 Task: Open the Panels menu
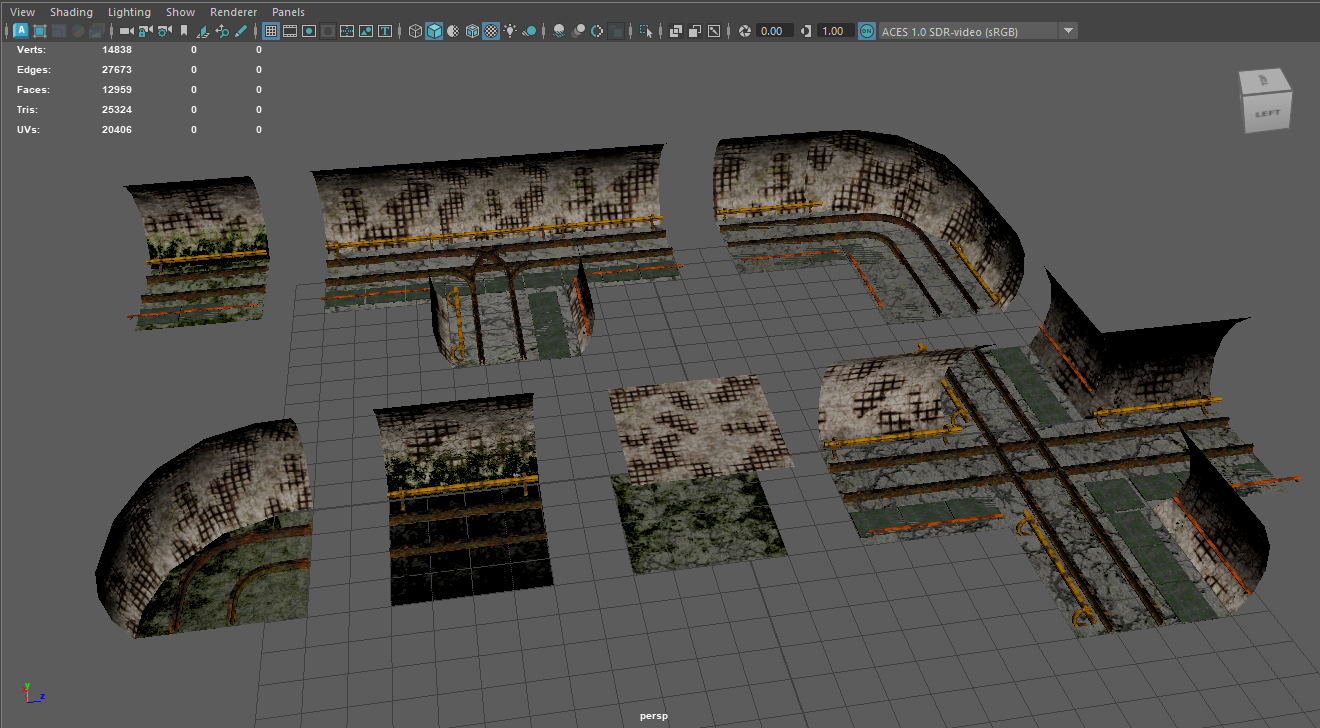point(288,12)
